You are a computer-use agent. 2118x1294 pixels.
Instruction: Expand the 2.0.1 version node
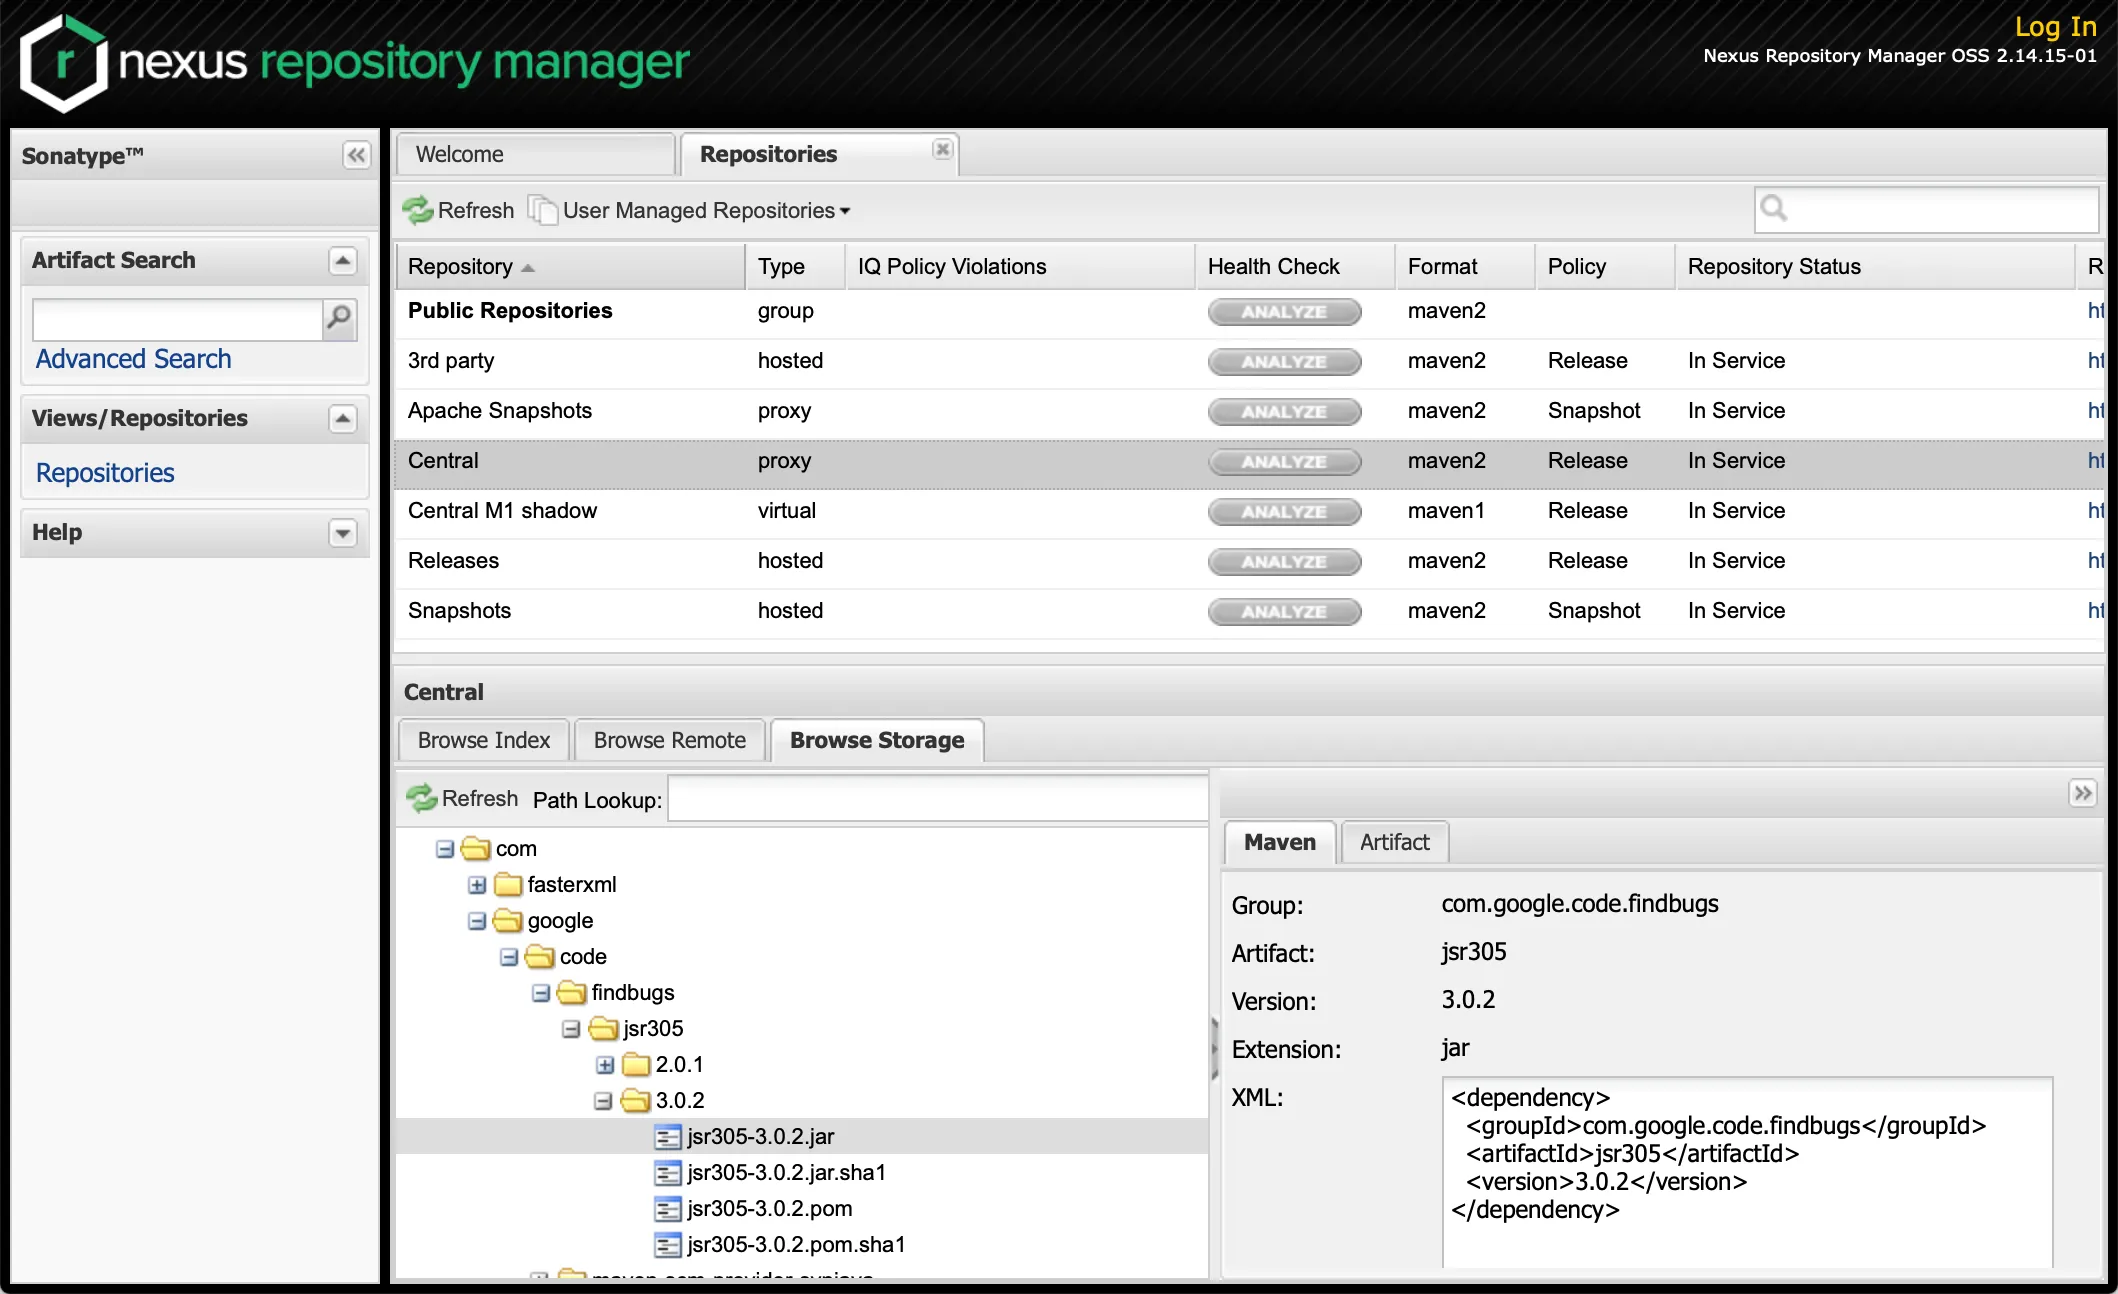605,1065
